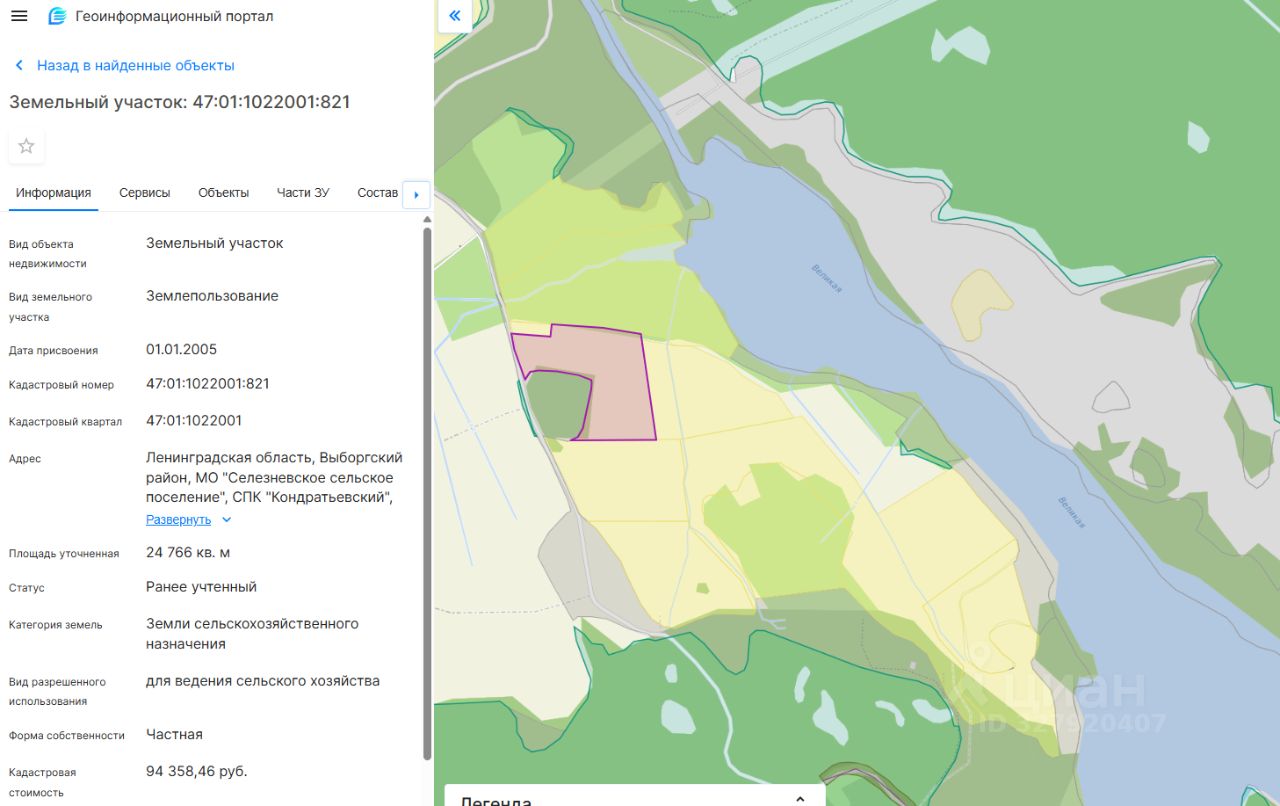Collapse the side panel with double chevron
This screenshot has width=1280, height=806.
tap(455, 16)
